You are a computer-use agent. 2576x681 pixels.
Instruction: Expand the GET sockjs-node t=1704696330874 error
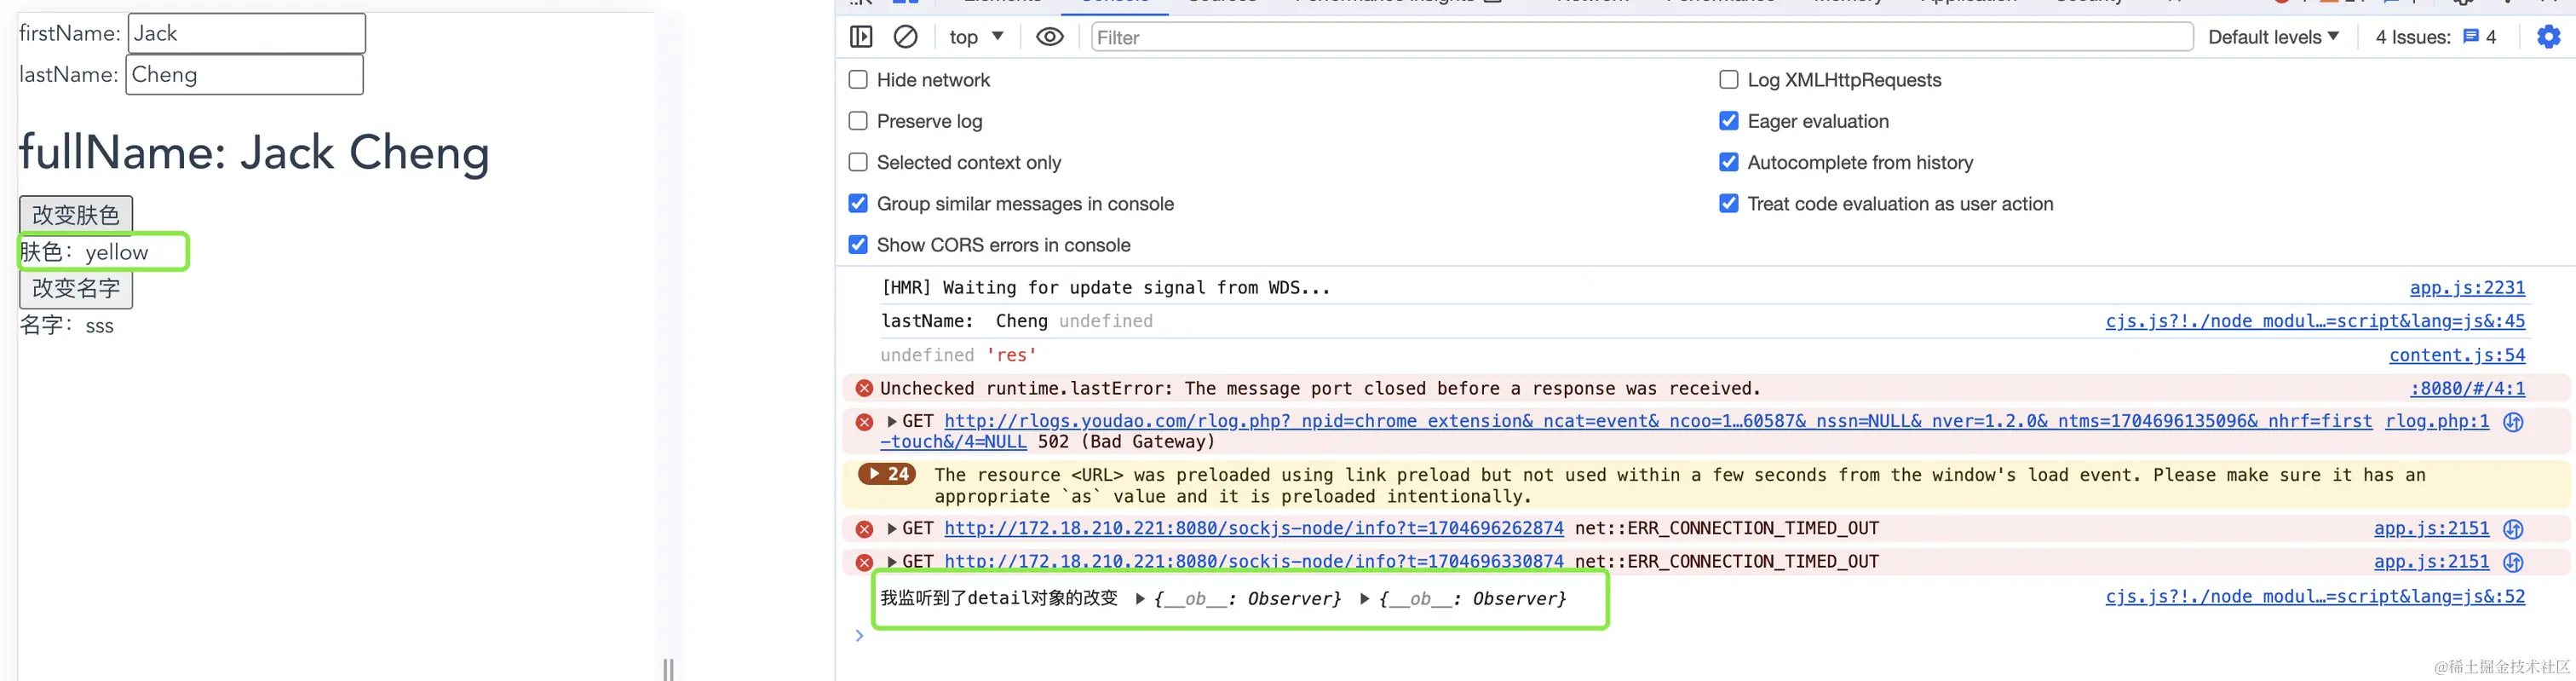point(892,562)
